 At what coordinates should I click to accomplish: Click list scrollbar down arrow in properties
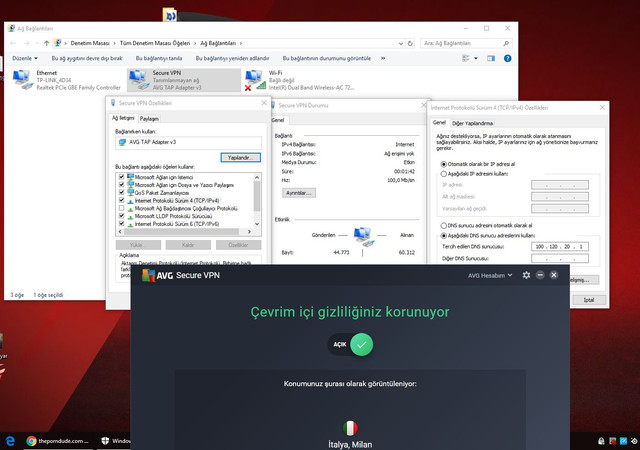tap(257, 224)
